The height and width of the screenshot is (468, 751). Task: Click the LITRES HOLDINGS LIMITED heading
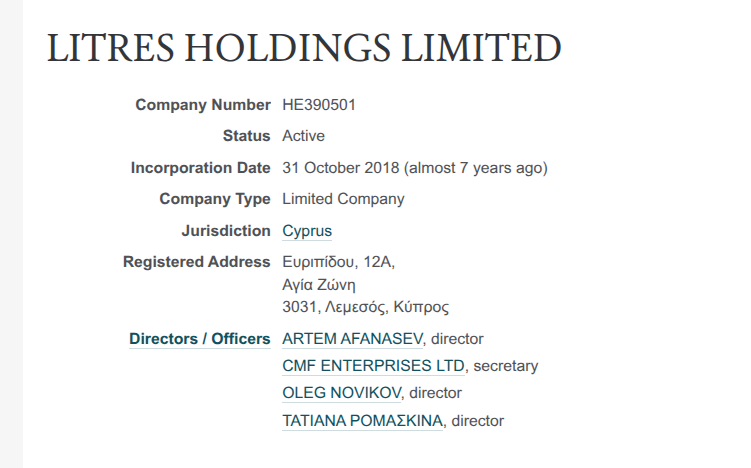click(304, 49)
